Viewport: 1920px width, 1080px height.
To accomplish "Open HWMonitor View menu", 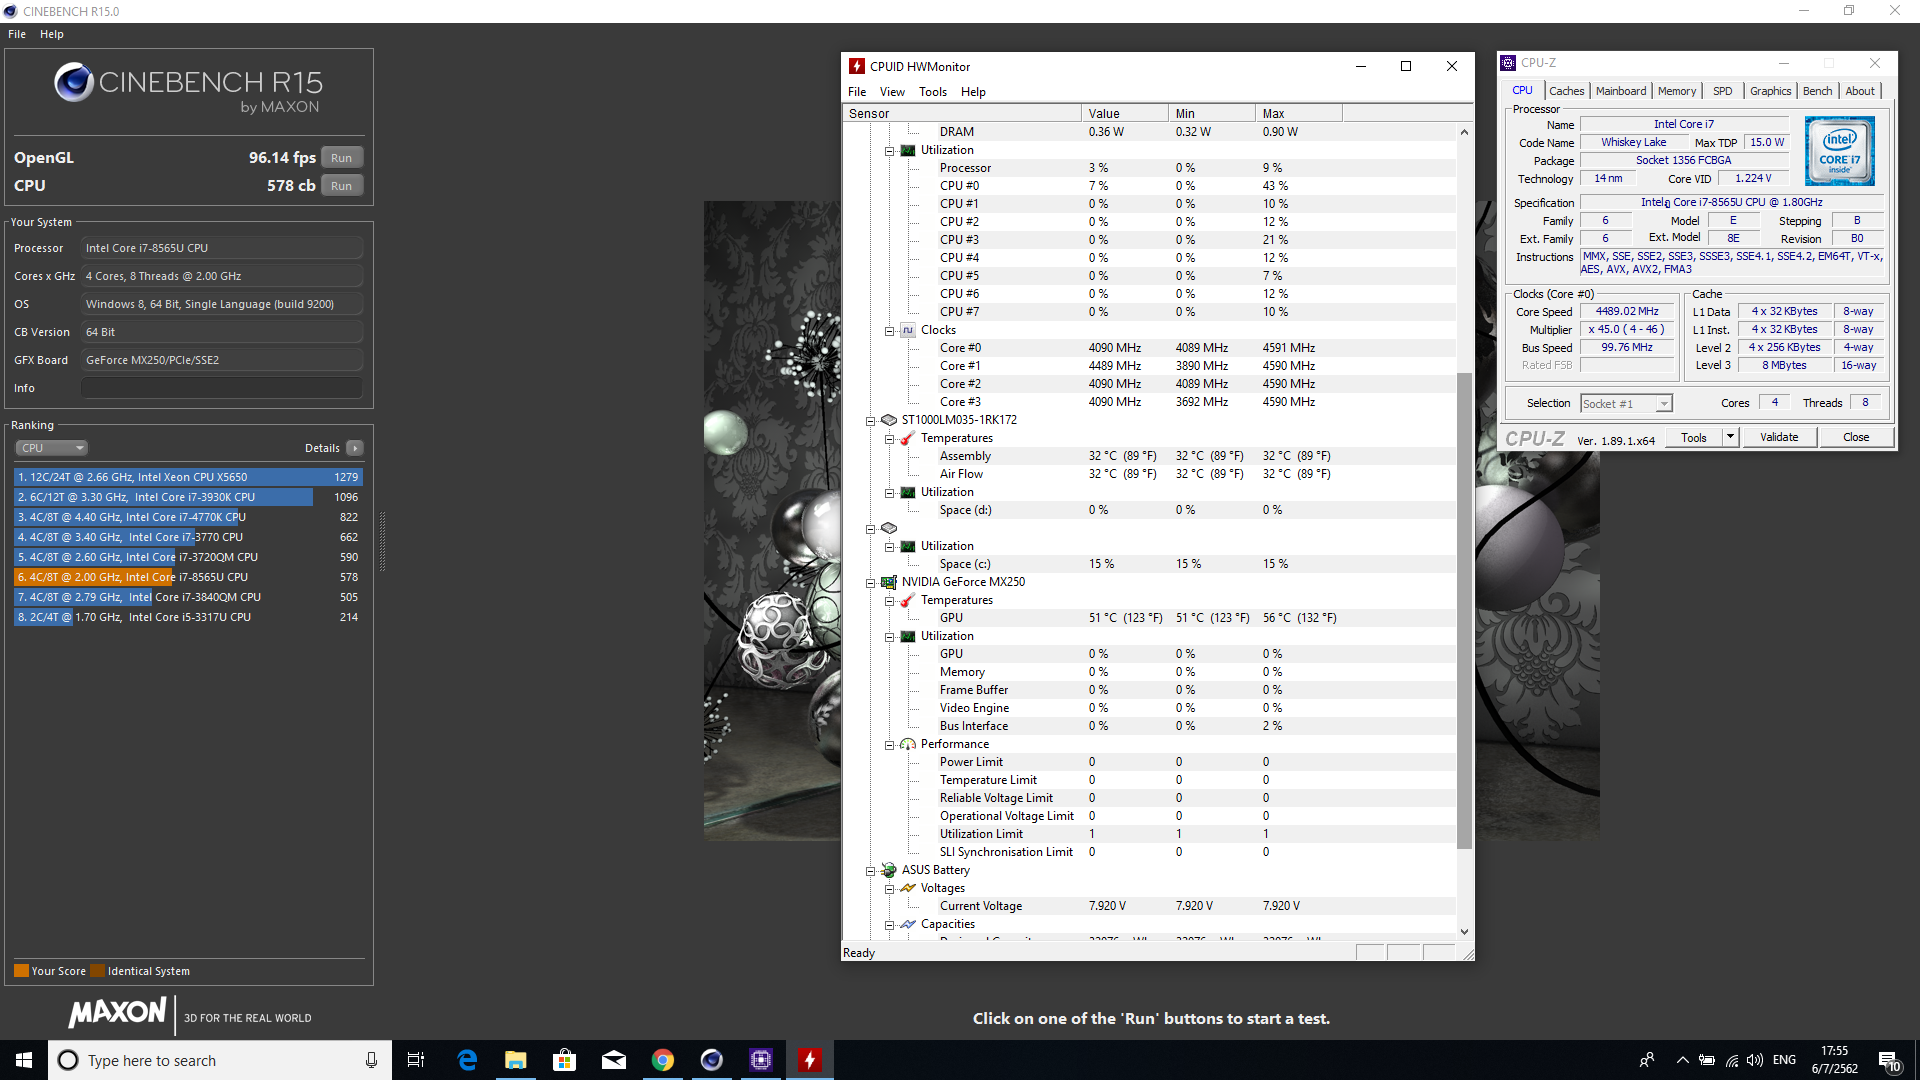I will tap(892, 92).
